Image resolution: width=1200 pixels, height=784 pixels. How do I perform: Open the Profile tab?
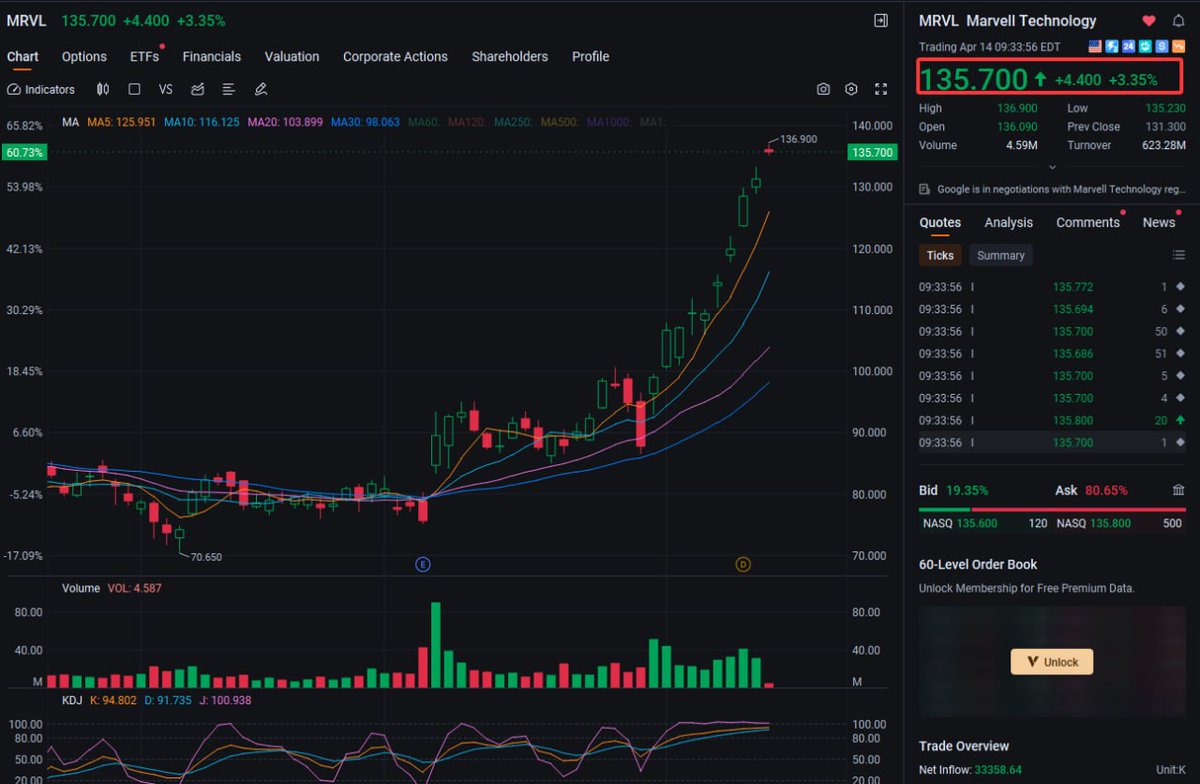(590, 57)
